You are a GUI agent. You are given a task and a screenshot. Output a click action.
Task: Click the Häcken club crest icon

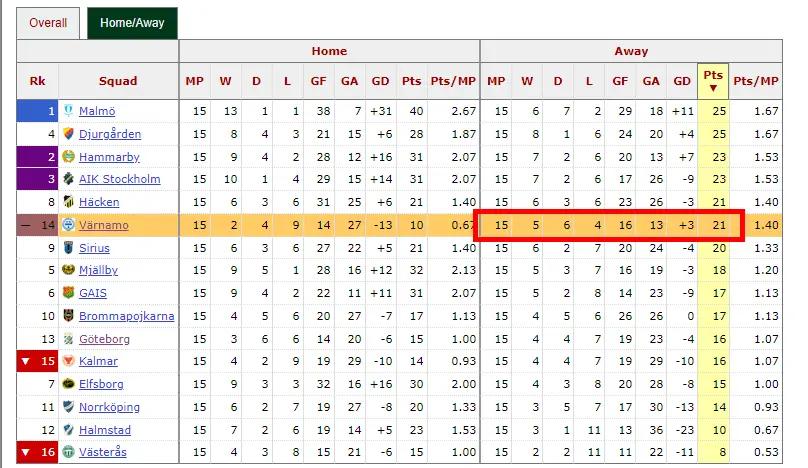68,202
